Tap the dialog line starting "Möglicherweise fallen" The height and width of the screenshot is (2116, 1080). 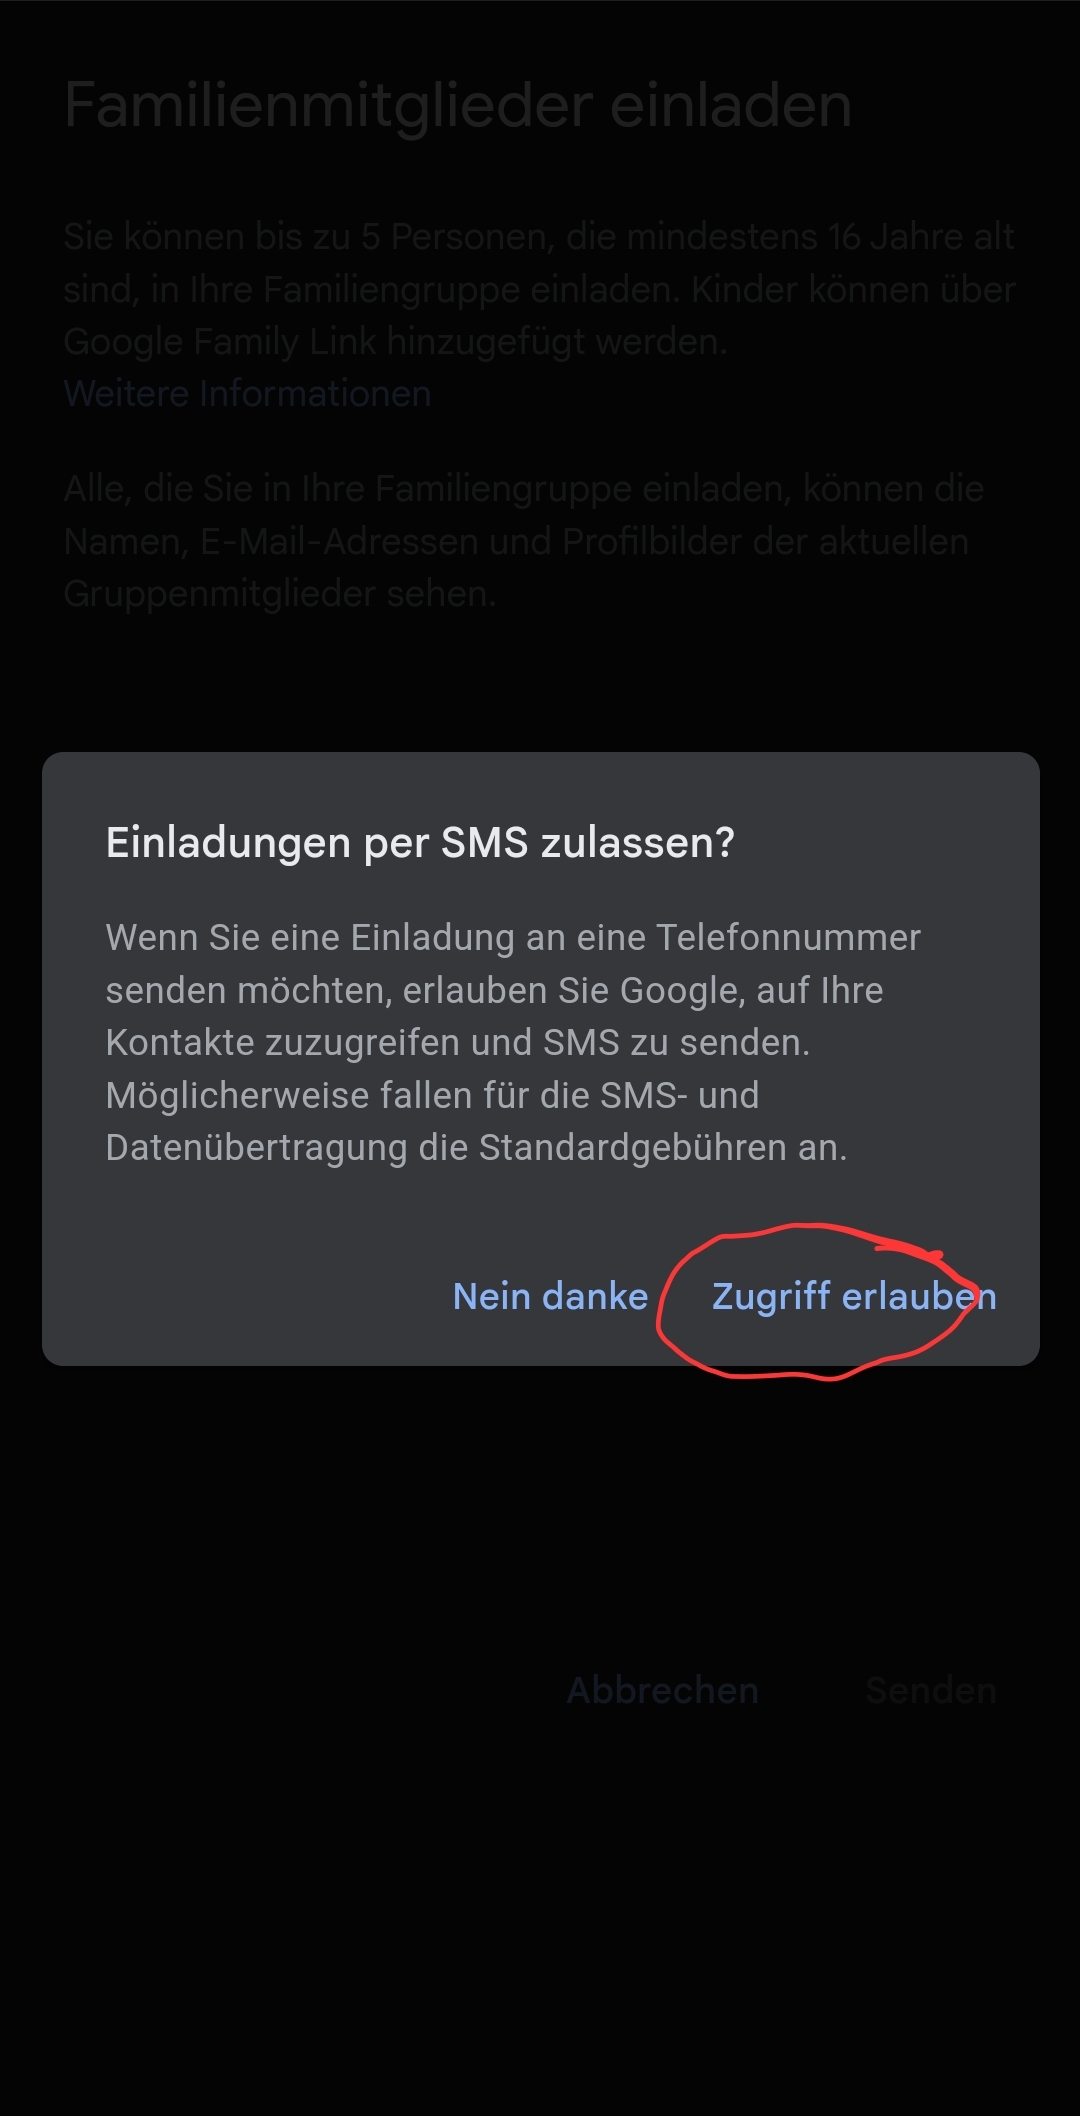pos(432,1096)
